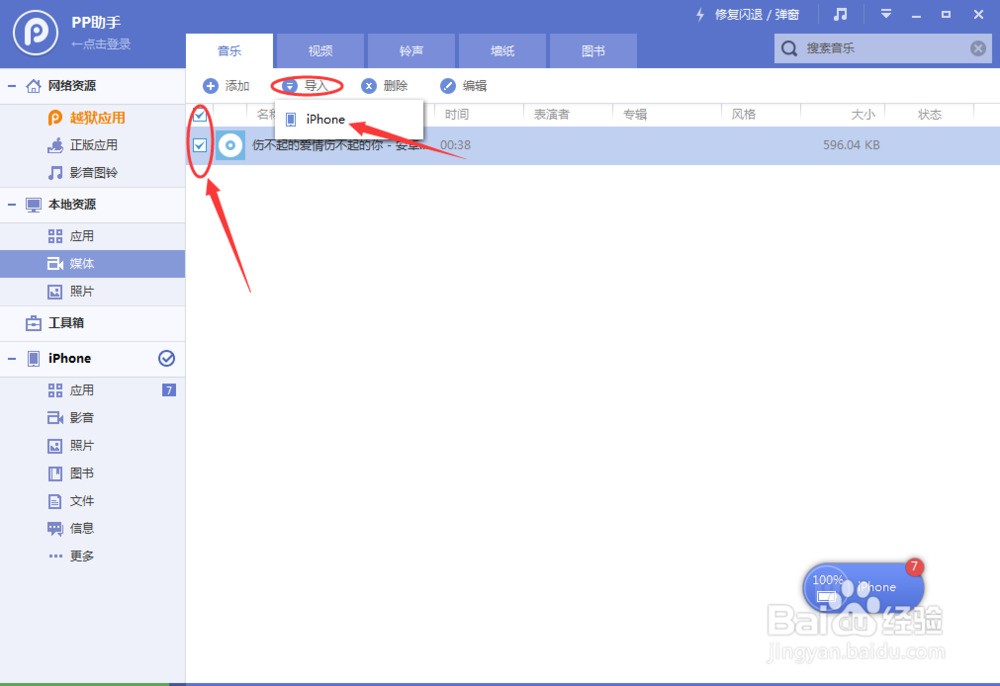Screen dimensions: 1000x686
Task: Collapse the 网络资源 section
Action: point(11,85)
